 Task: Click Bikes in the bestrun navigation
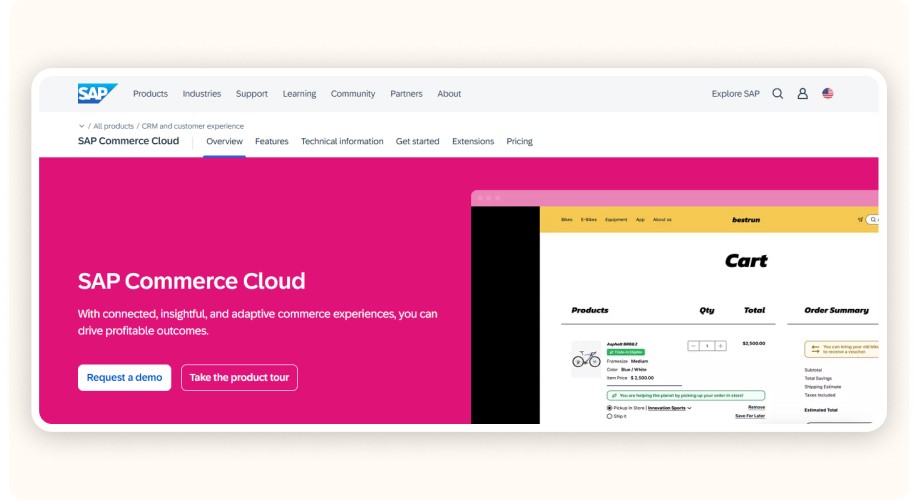point(567,220)
